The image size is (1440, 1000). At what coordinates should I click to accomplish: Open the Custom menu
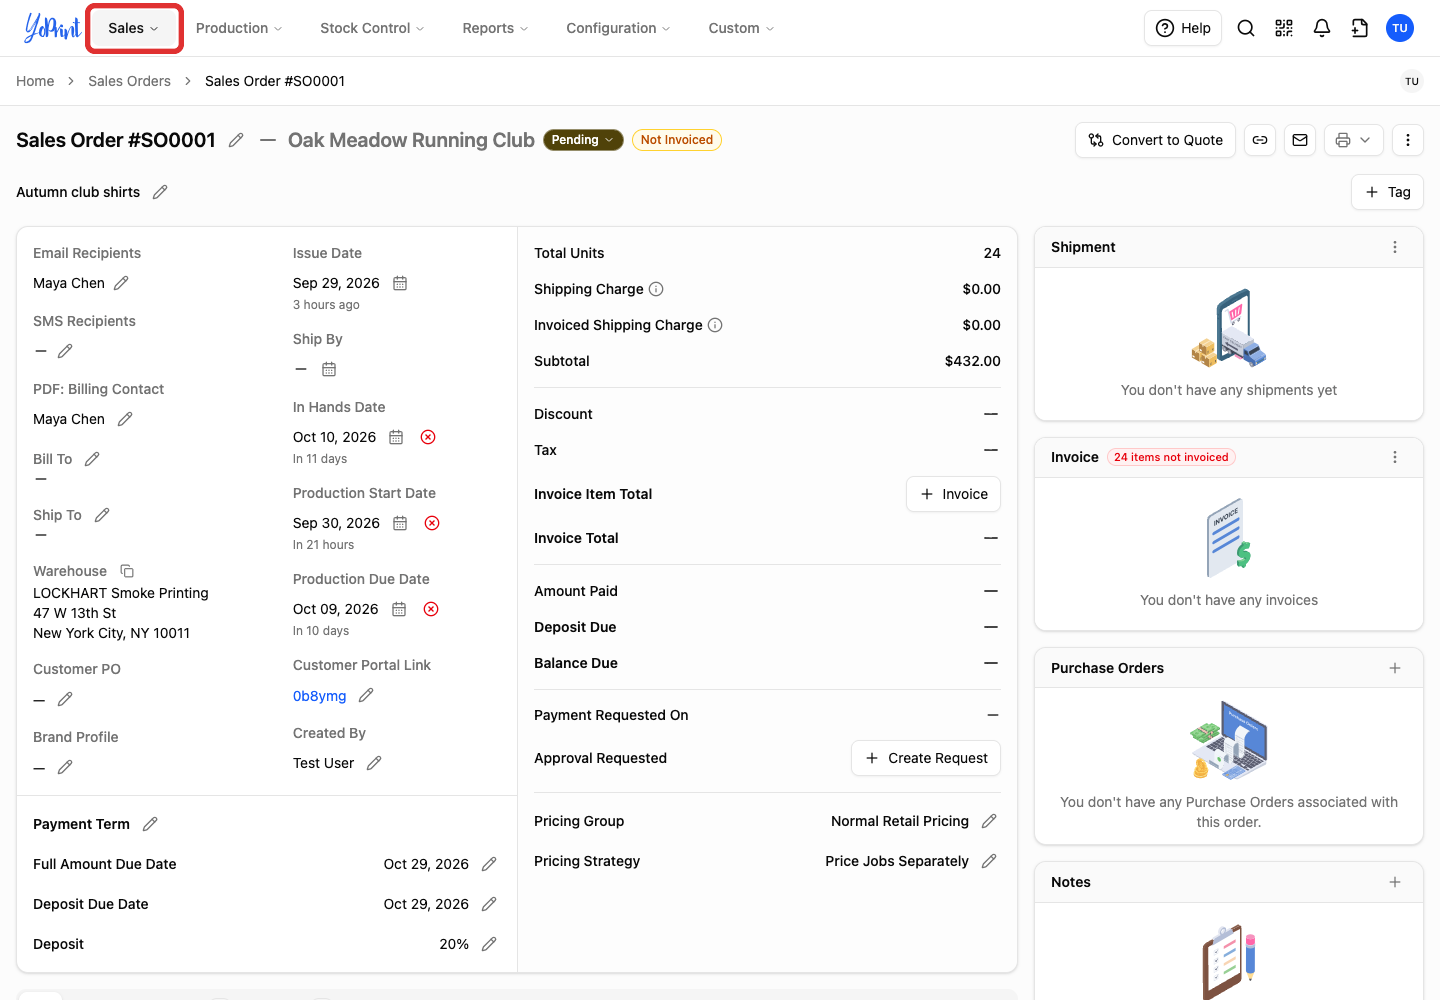pos(741,28)
